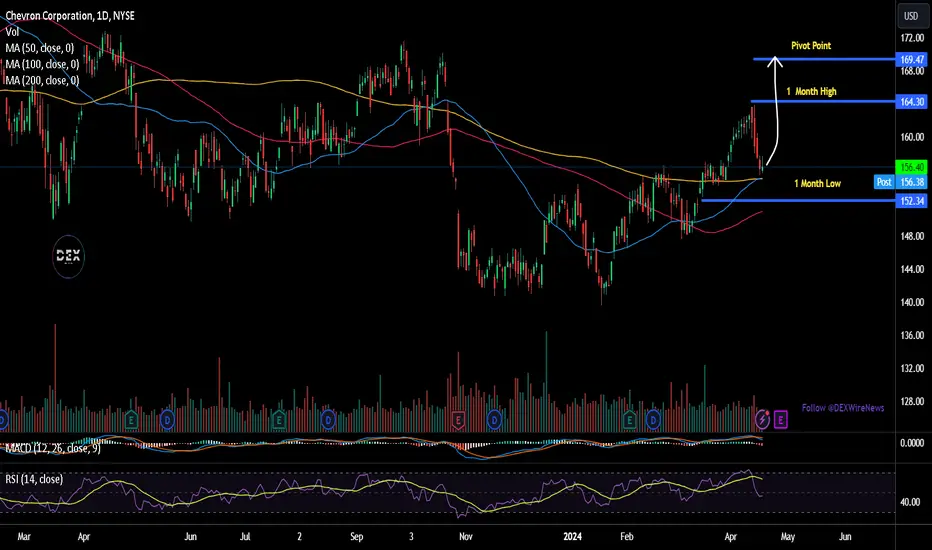Click the 164.30 price label
The height and width of the screenshot is (550, 932).
pos(912,102)
